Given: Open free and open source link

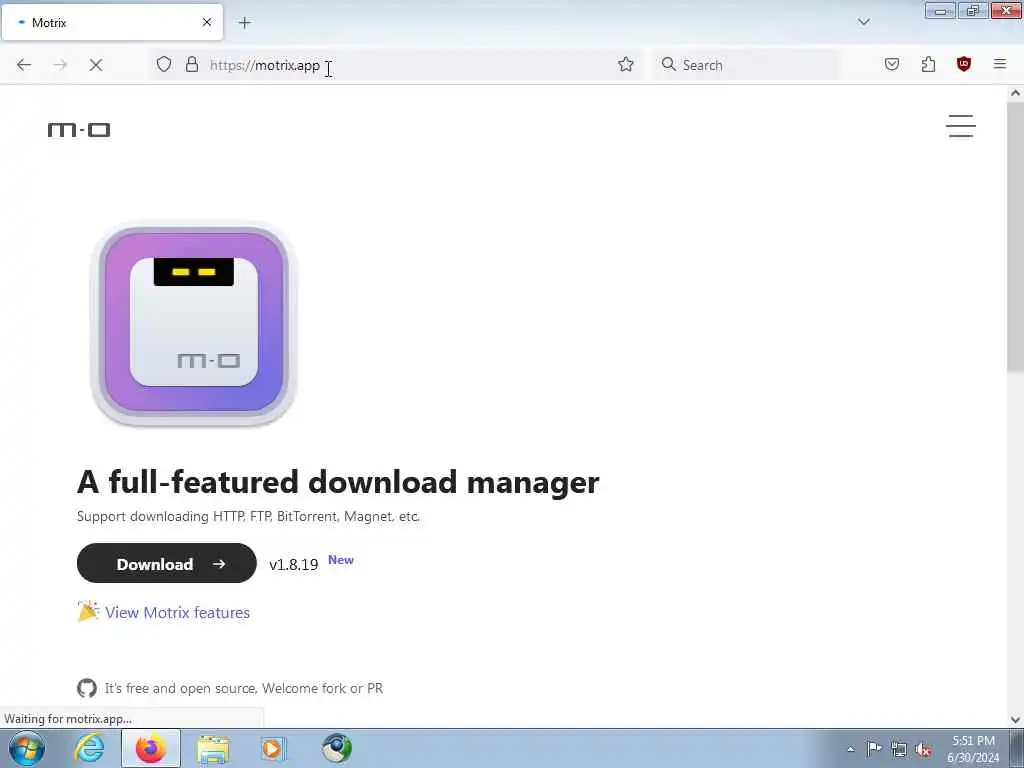Looking at the screenshot, I should point(244,688).
